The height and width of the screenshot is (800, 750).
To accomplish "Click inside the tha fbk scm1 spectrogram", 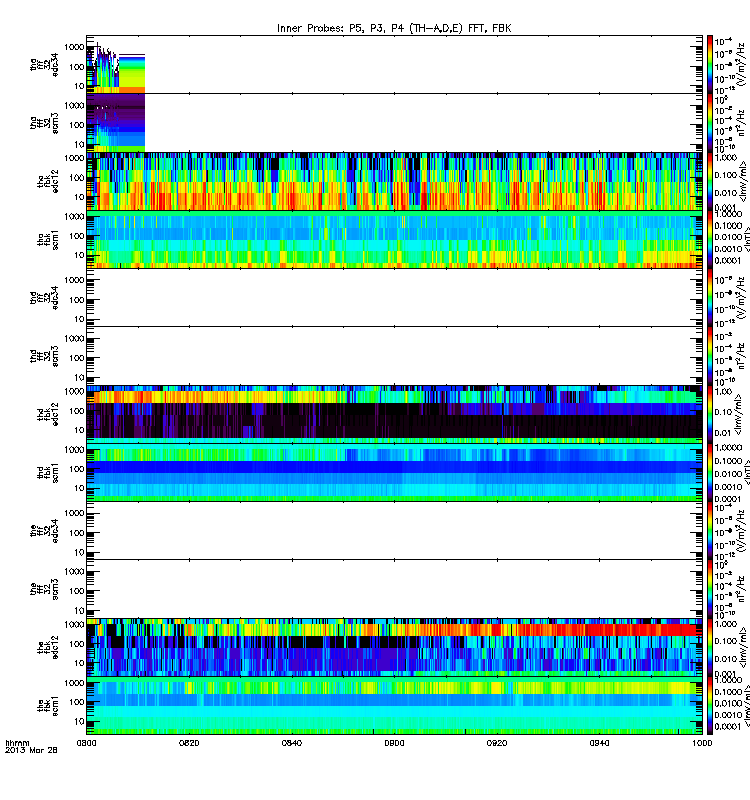I will coord(394,240).
